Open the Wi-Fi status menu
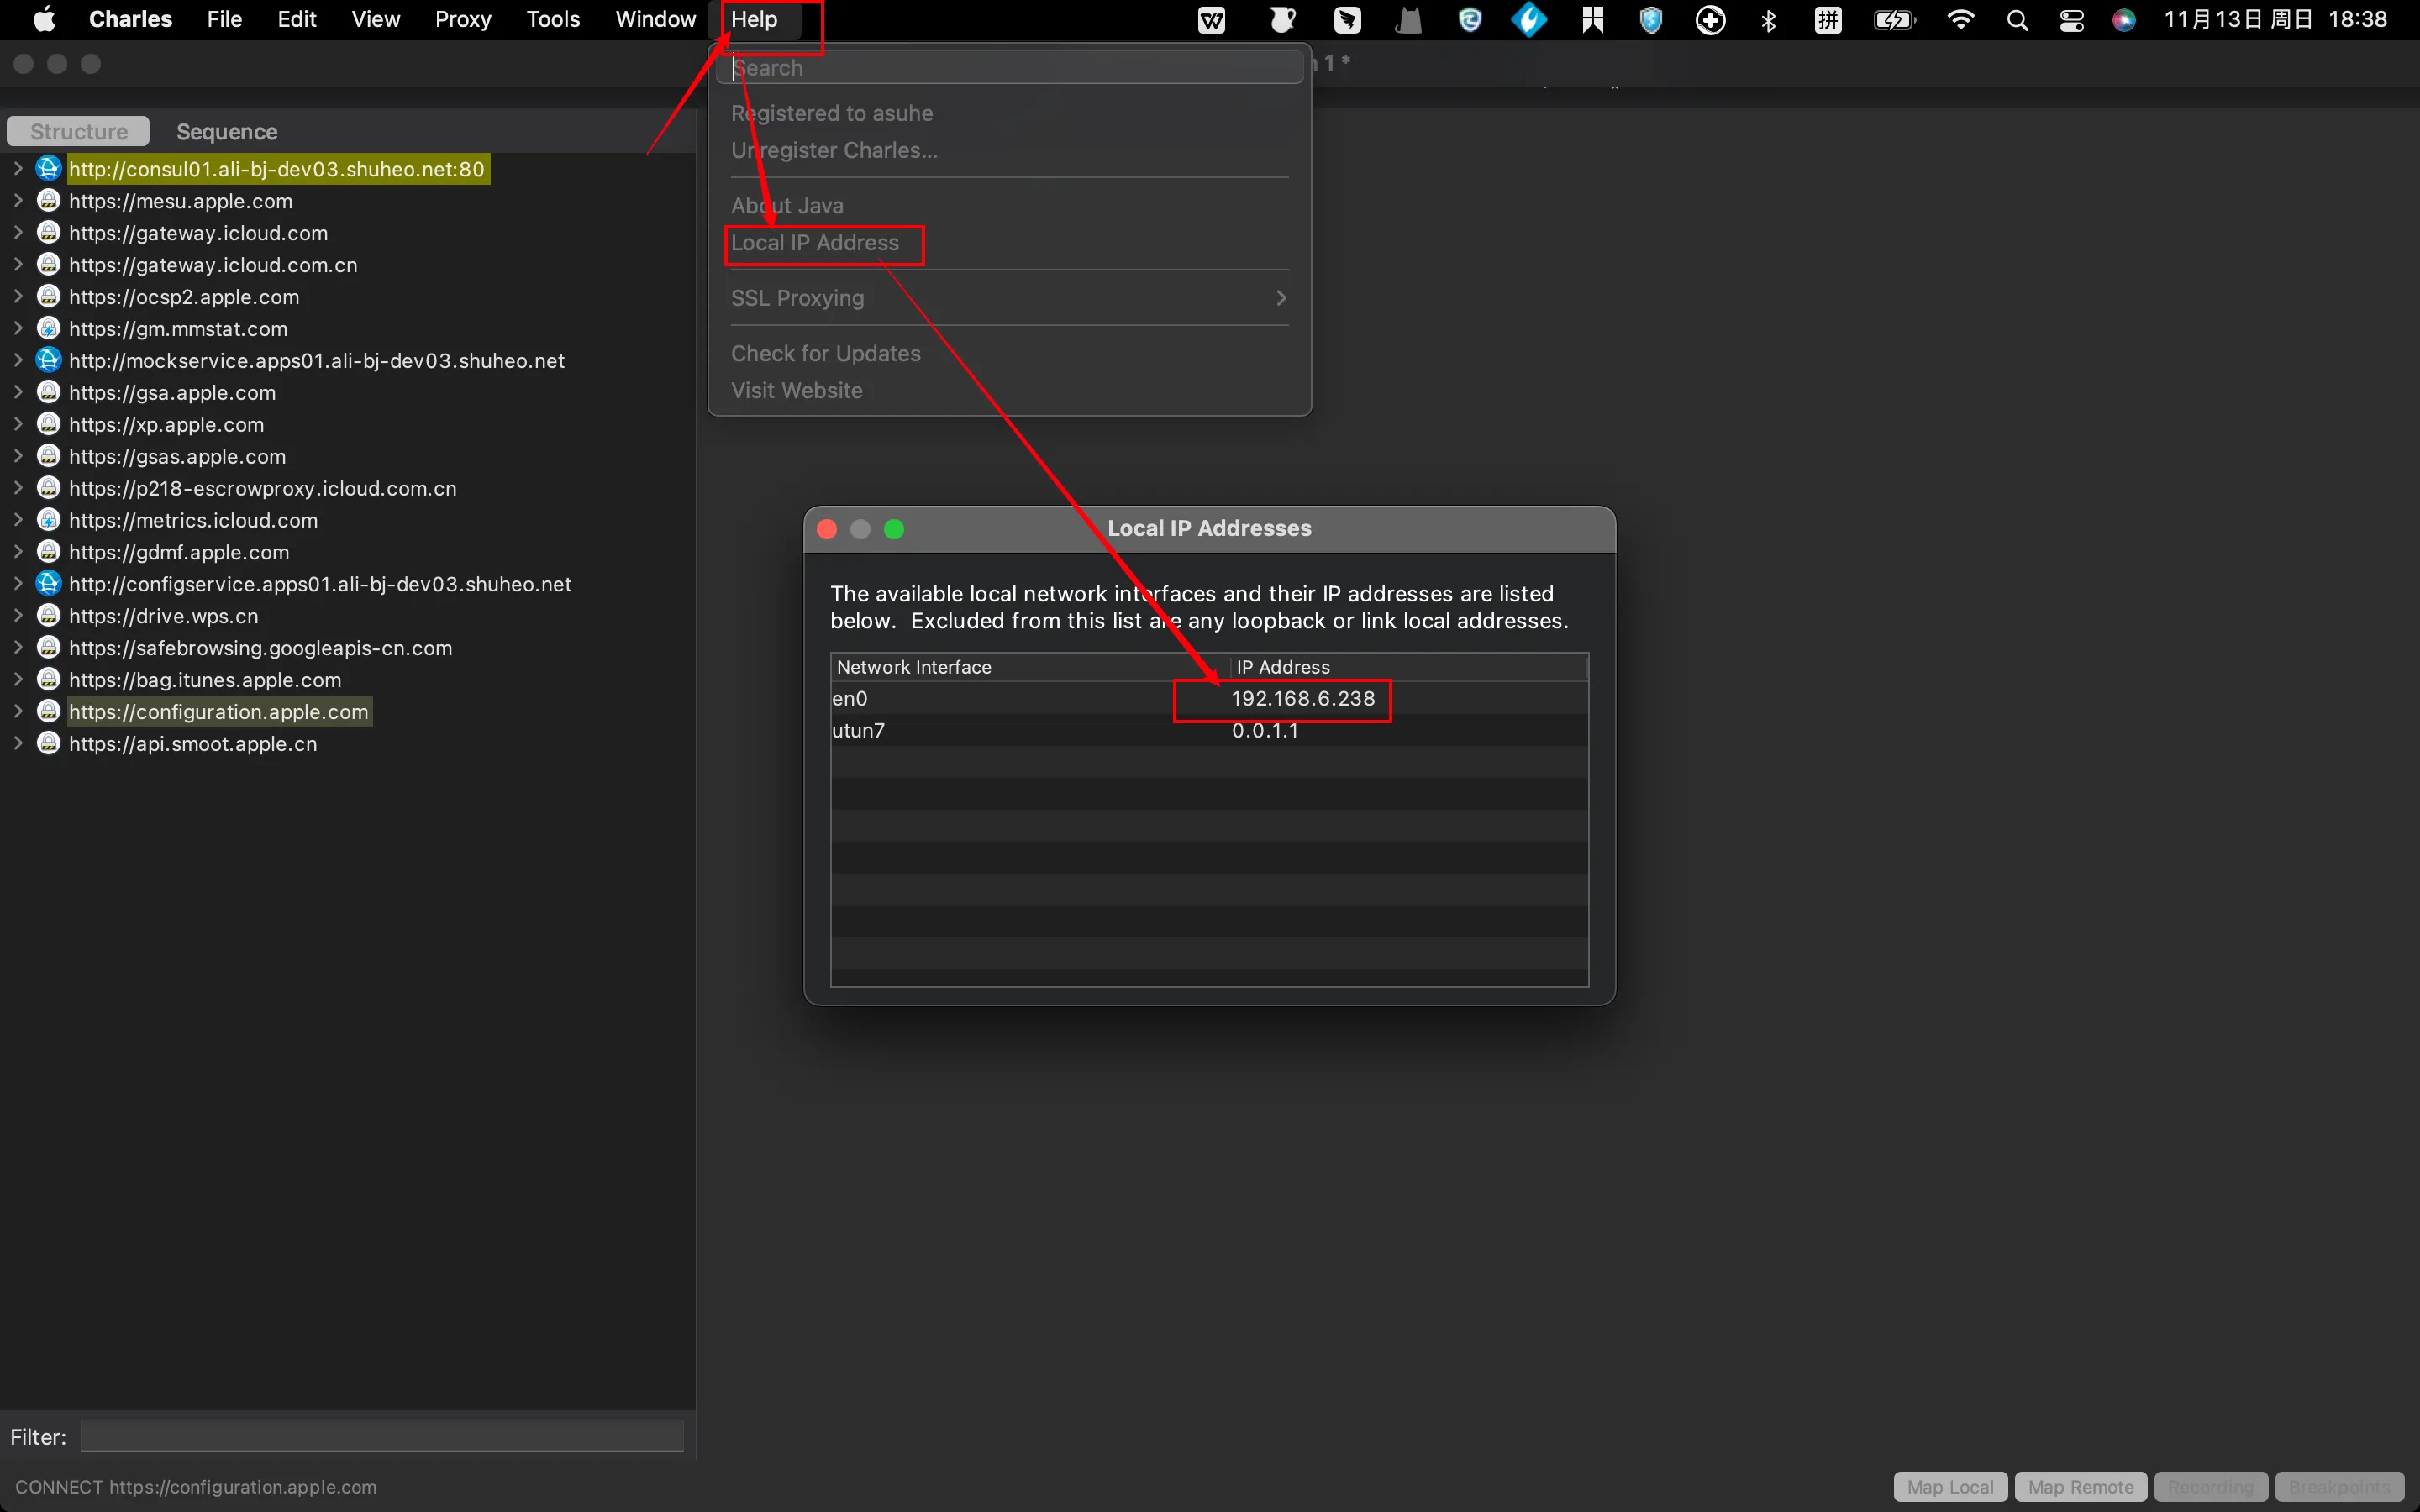 (1960, 20)
